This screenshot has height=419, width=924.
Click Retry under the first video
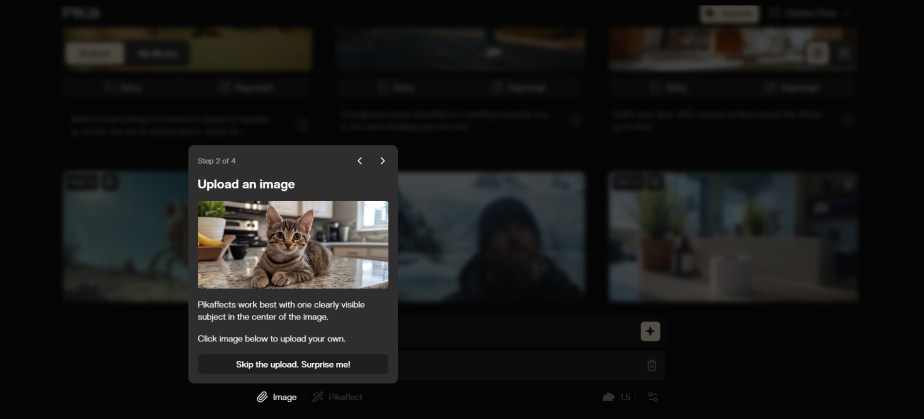pos(123,88)
